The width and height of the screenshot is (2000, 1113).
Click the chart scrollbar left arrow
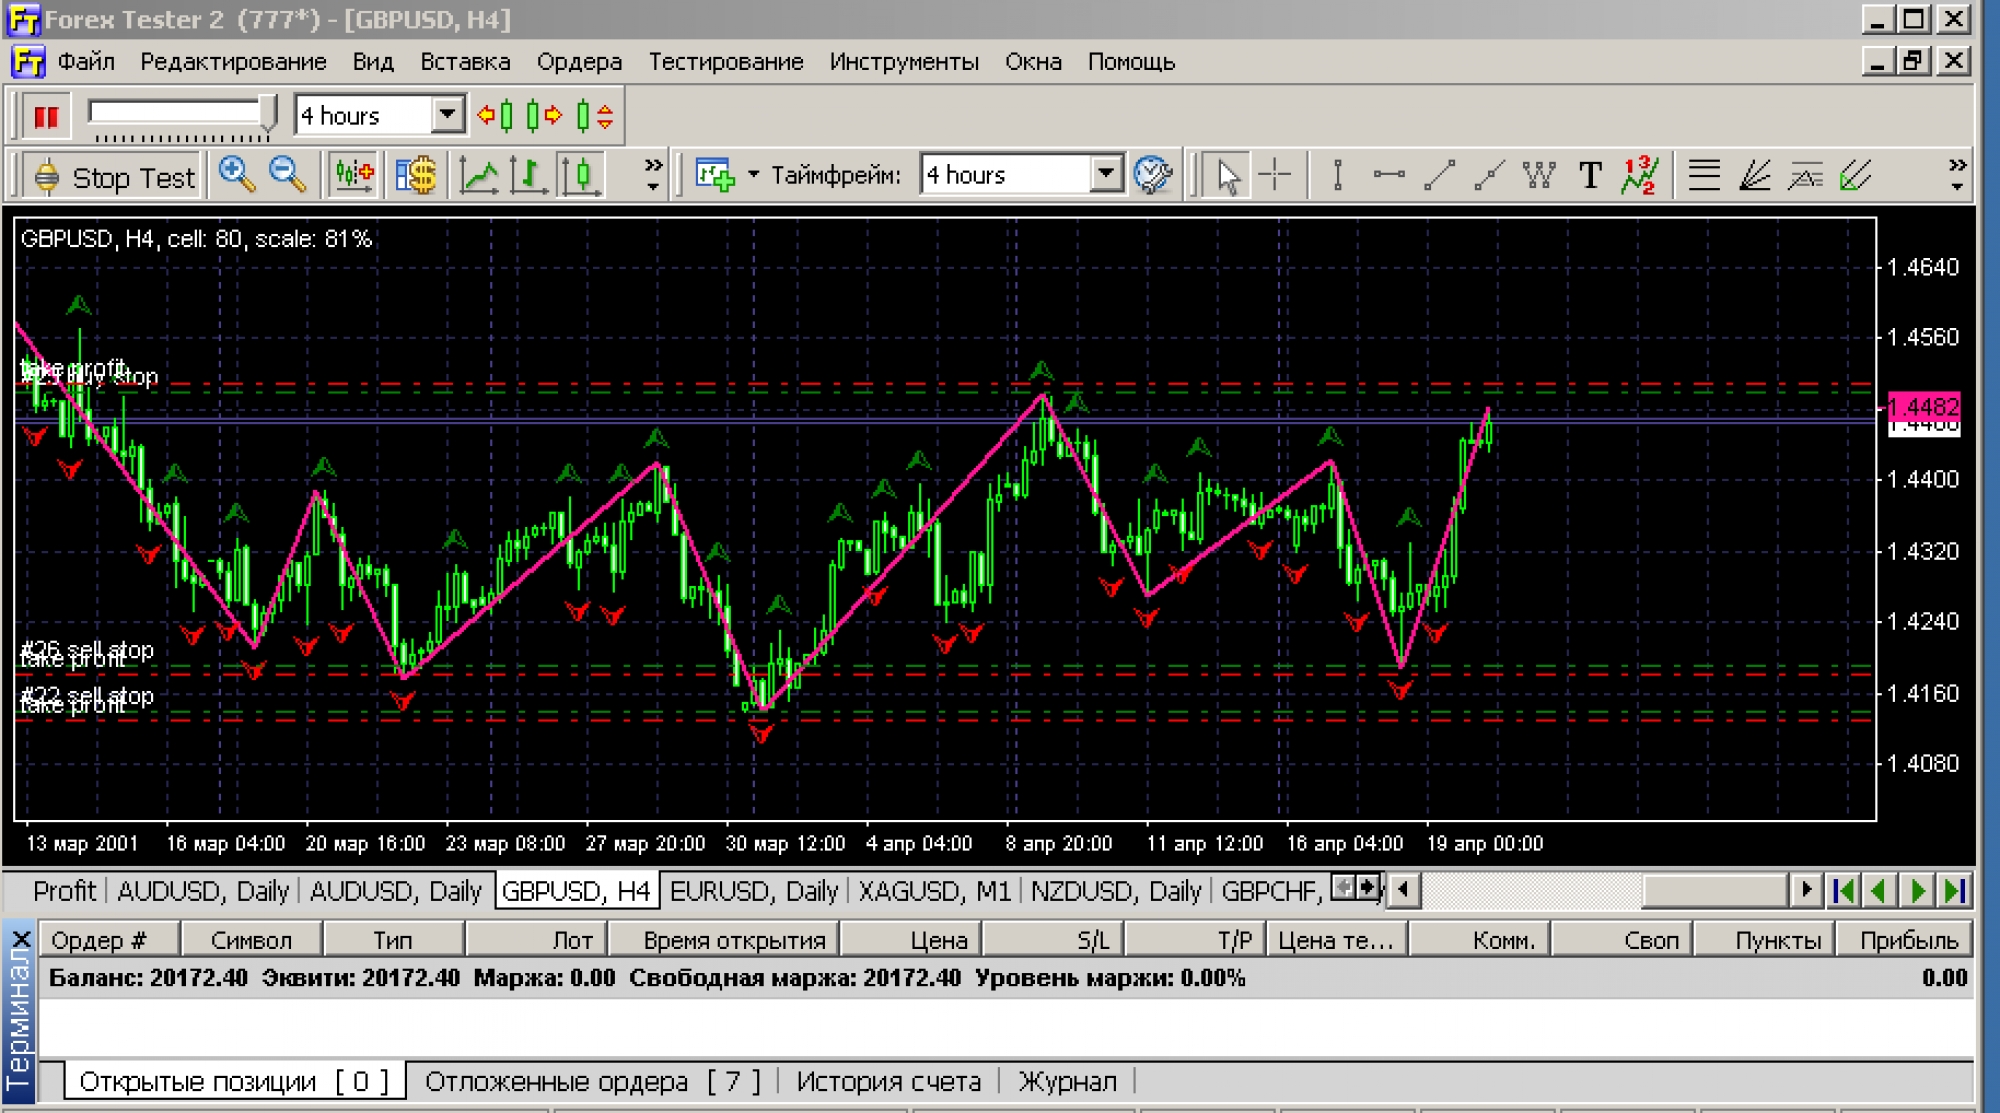pyautogui.click(x=1404, y=889)
